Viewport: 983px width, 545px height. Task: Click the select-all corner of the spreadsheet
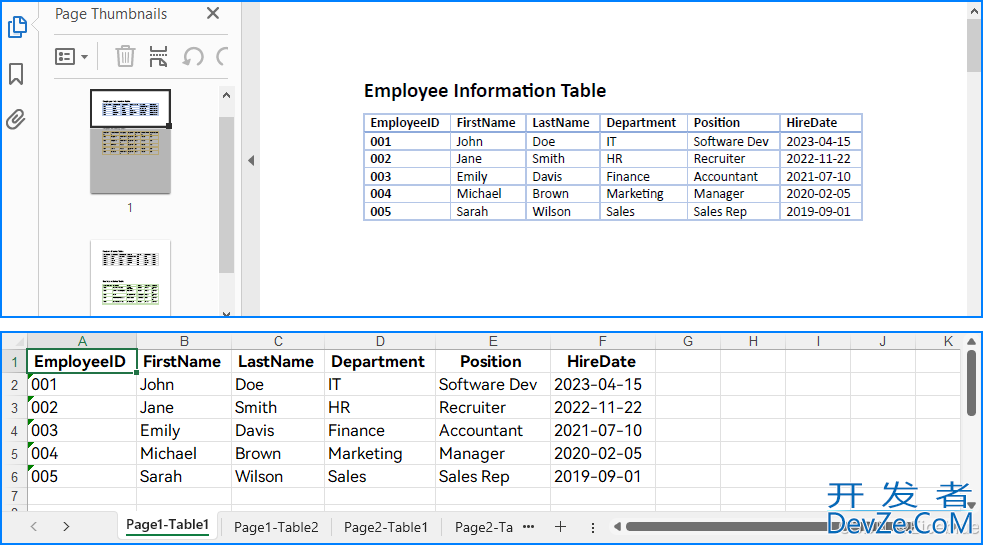point(14,342)
